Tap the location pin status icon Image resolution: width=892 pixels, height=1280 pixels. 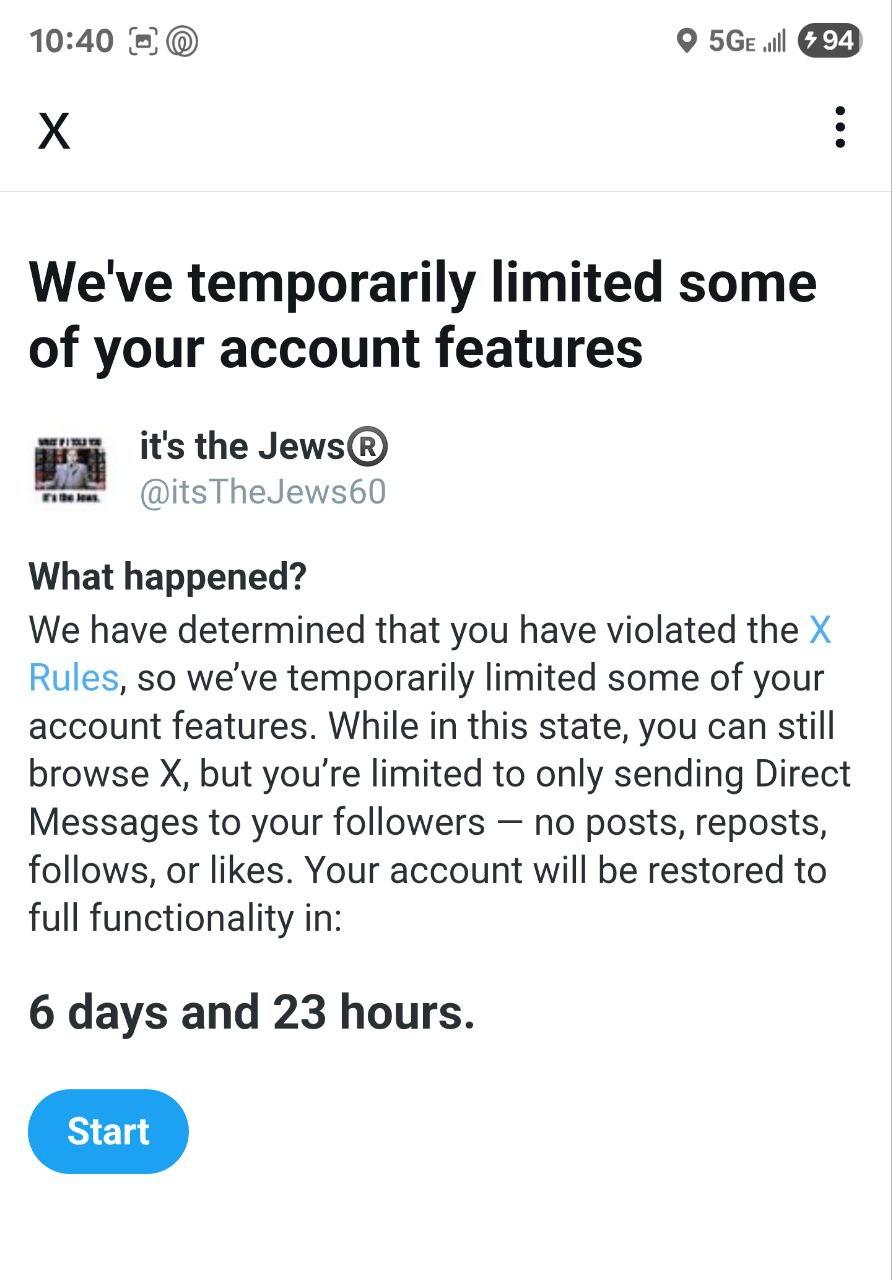click(x=686, y=41)
